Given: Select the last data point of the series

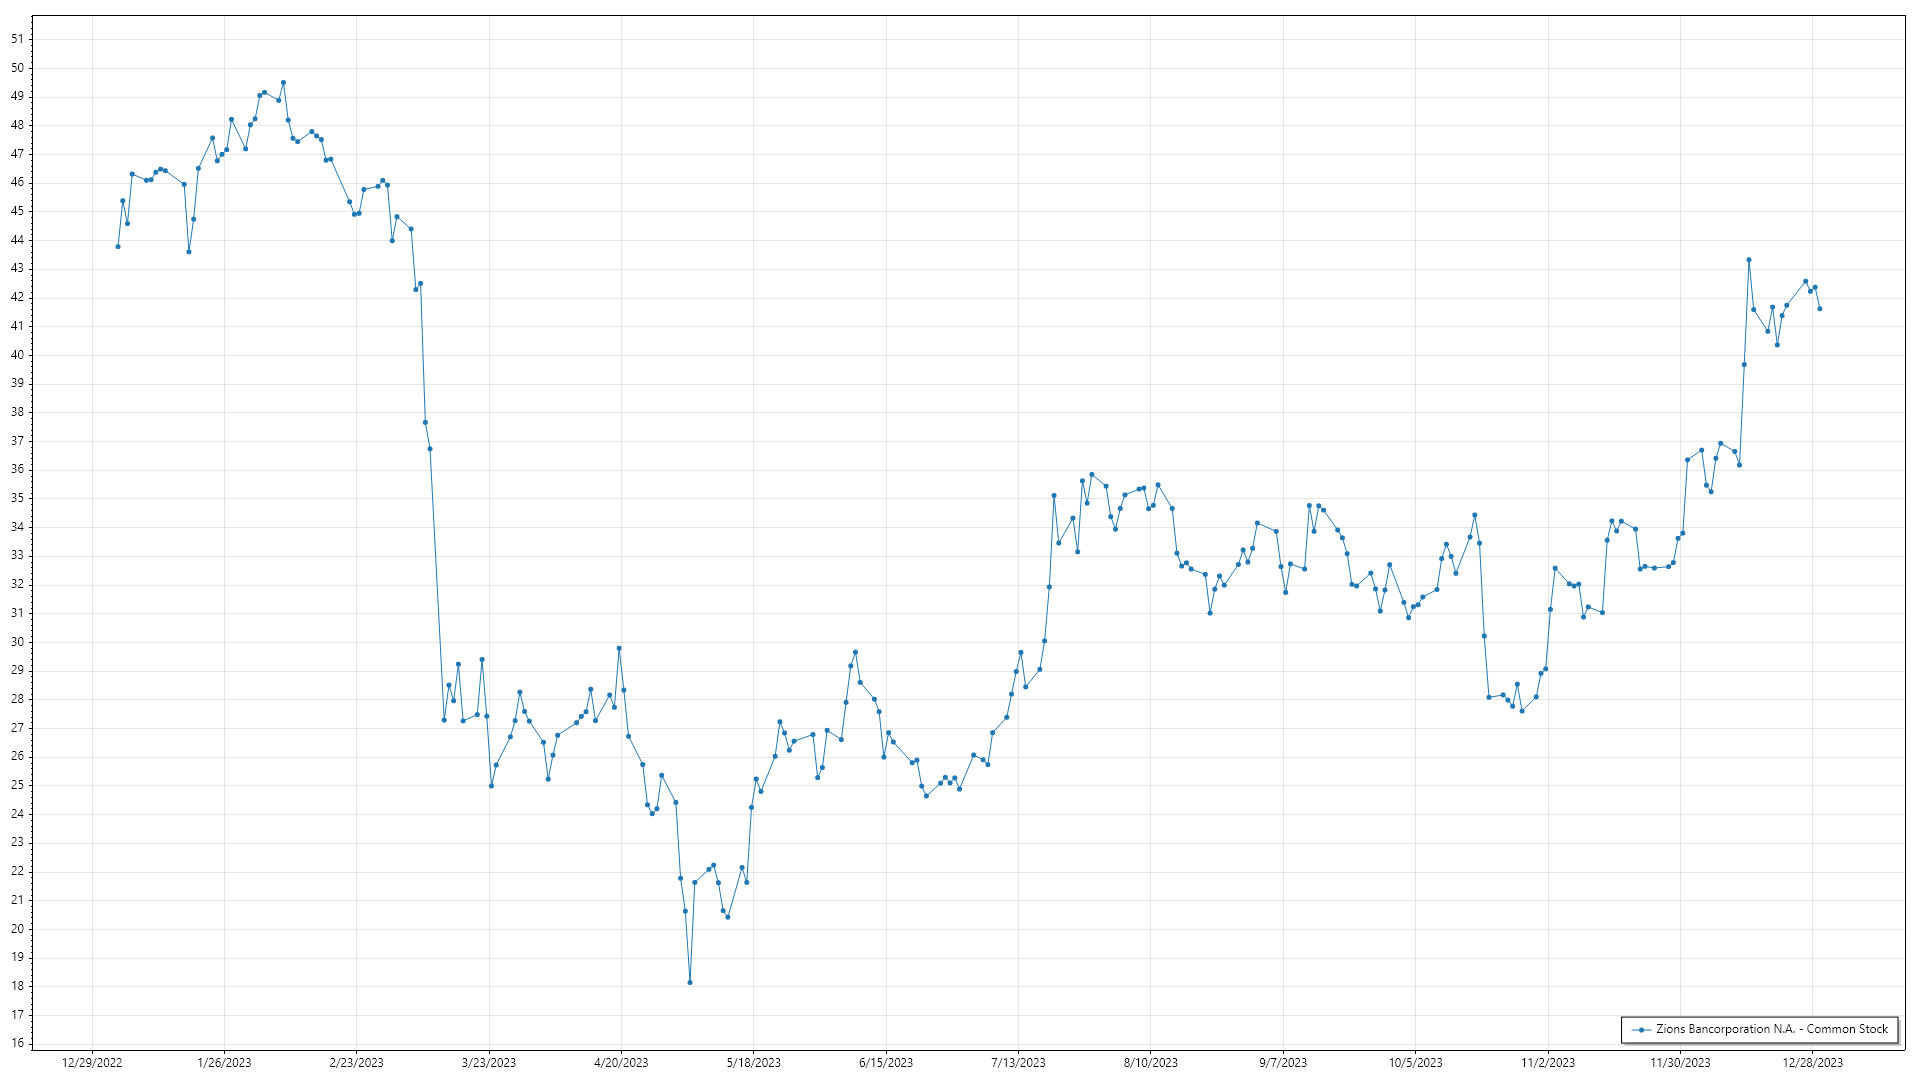Looking at the screenshot, I should pos(1819,309).
